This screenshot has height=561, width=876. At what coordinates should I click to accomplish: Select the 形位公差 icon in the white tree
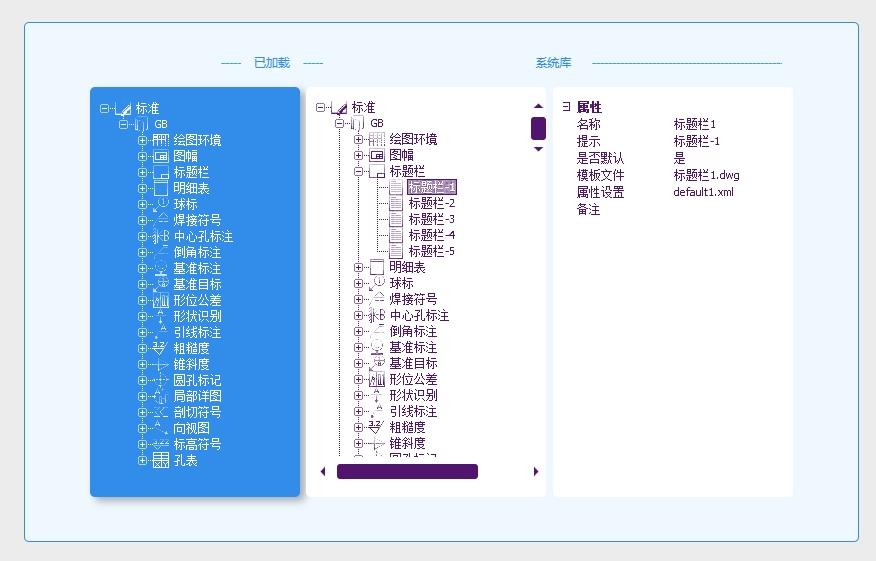tap(376, 379)
